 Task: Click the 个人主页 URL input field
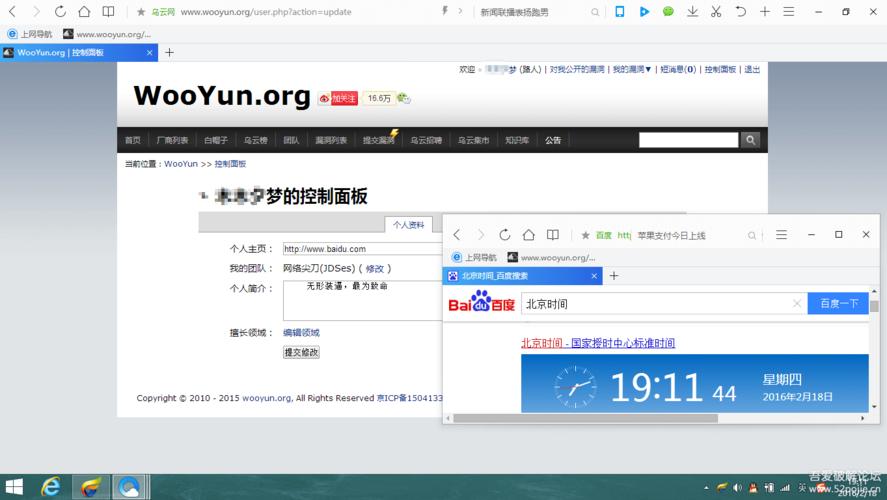362,249
